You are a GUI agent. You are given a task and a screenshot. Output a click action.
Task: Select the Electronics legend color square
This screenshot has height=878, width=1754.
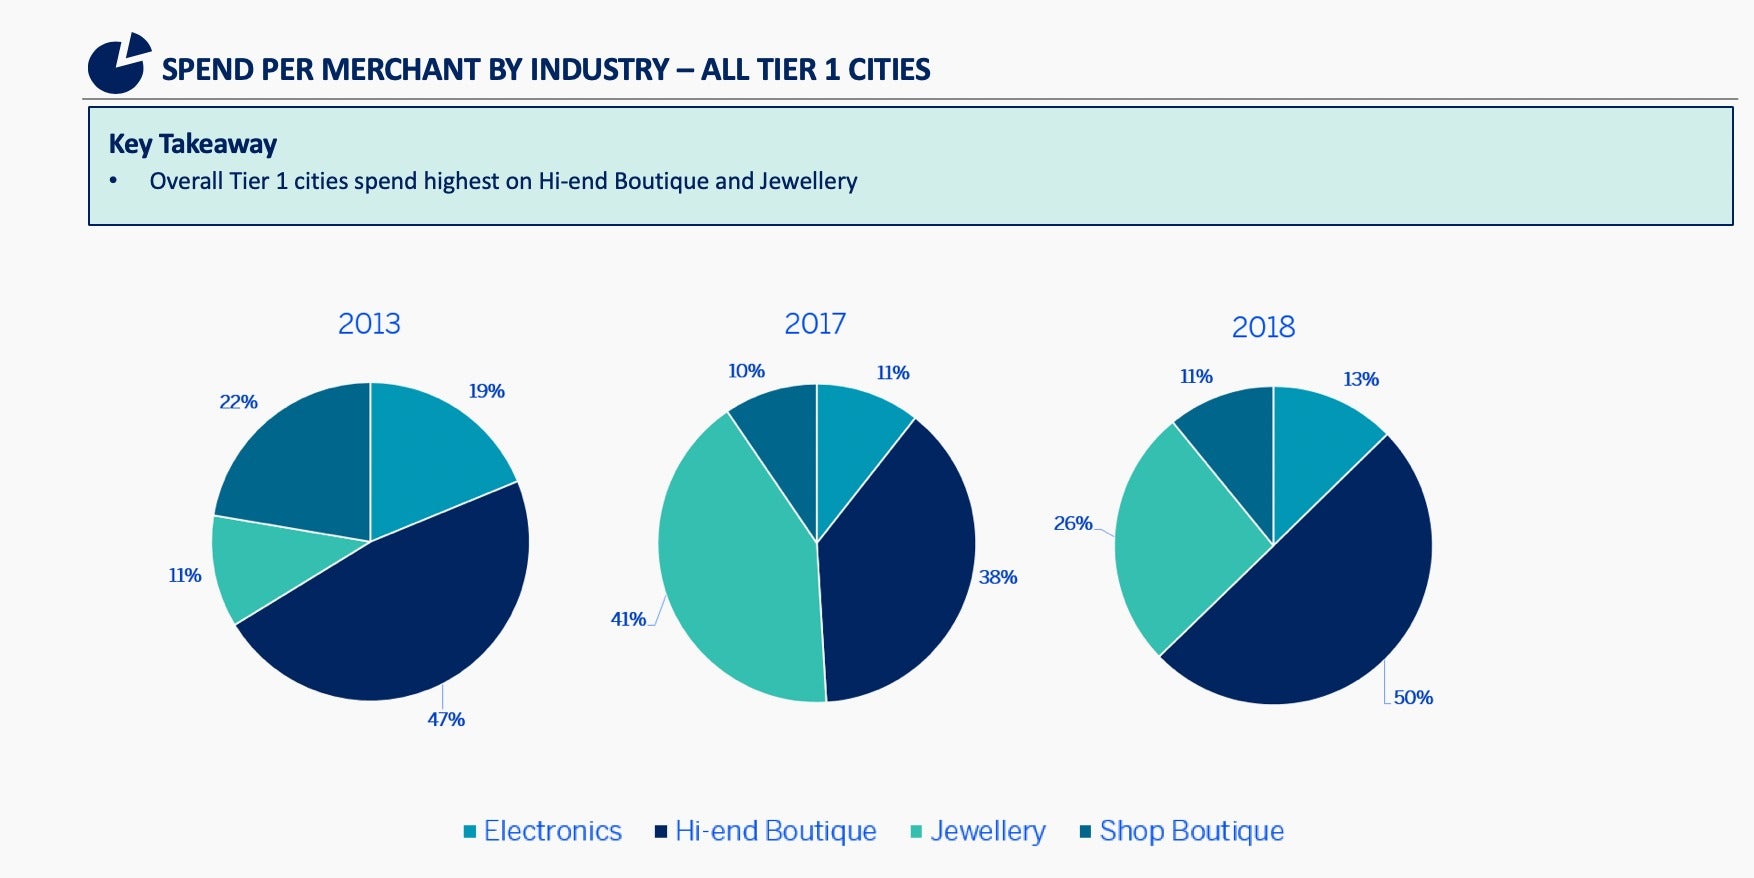pos(470,832)
